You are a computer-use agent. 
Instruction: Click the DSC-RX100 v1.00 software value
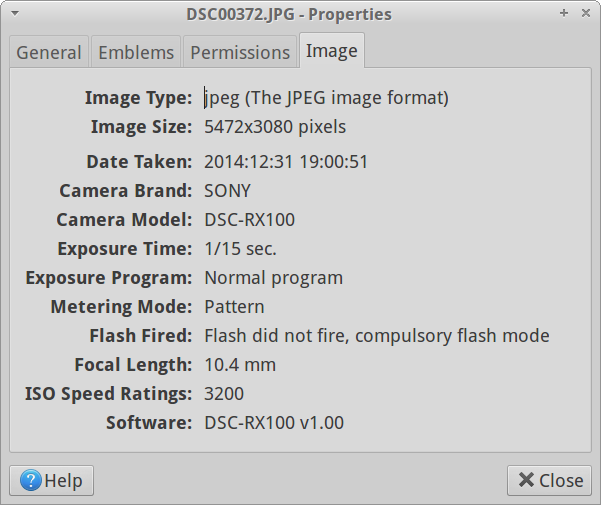[274, 423]
